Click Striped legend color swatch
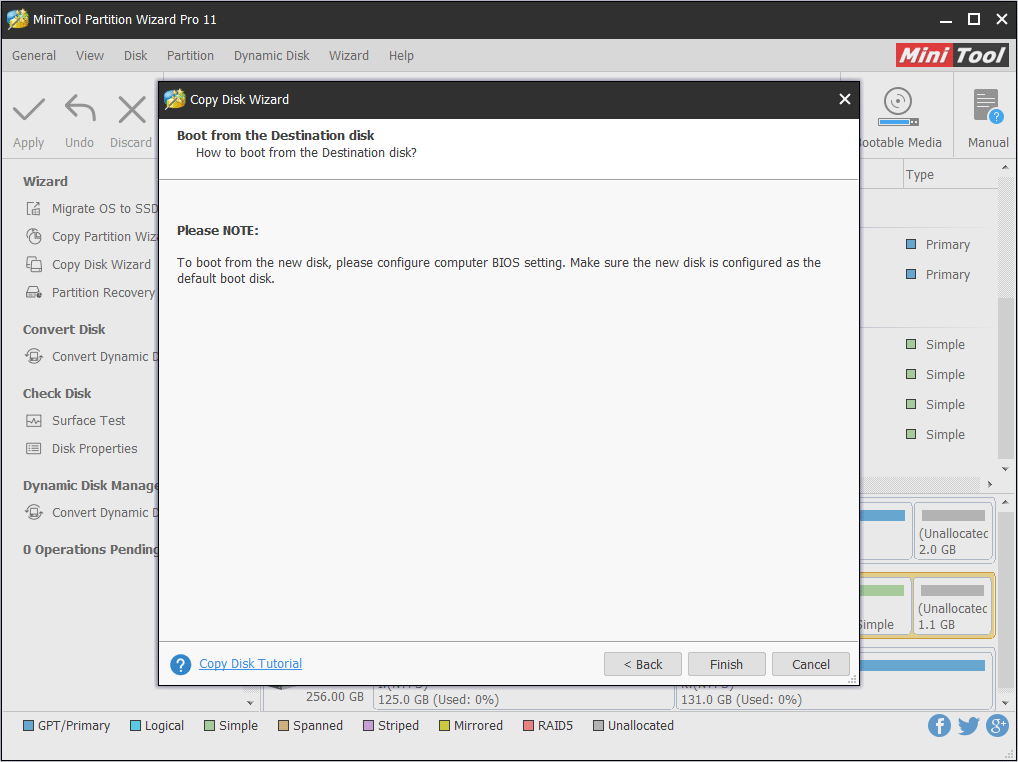 [368, 726]
